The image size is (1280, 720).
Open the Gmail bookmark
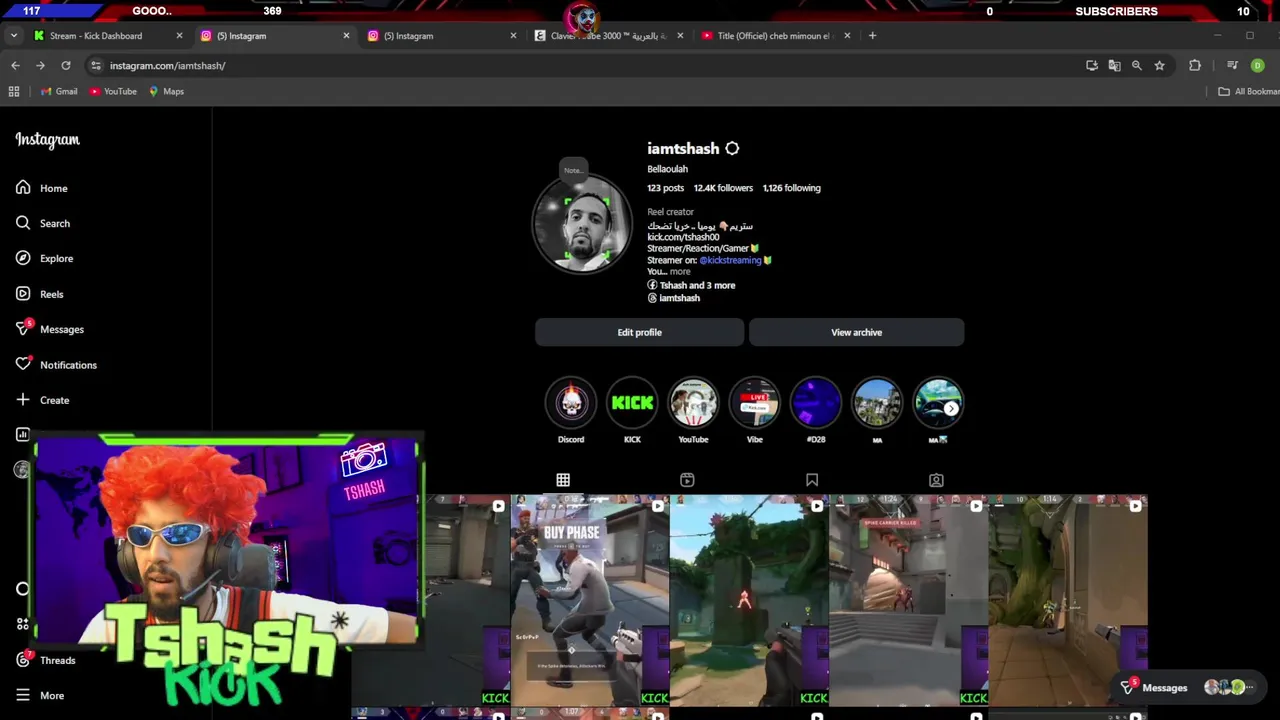(x=59, y=91)
